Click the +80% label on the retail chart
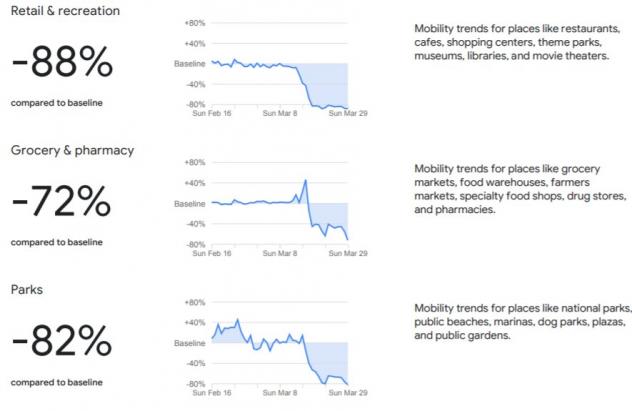This screenshot has height=411, width=632. pos(195,22)
